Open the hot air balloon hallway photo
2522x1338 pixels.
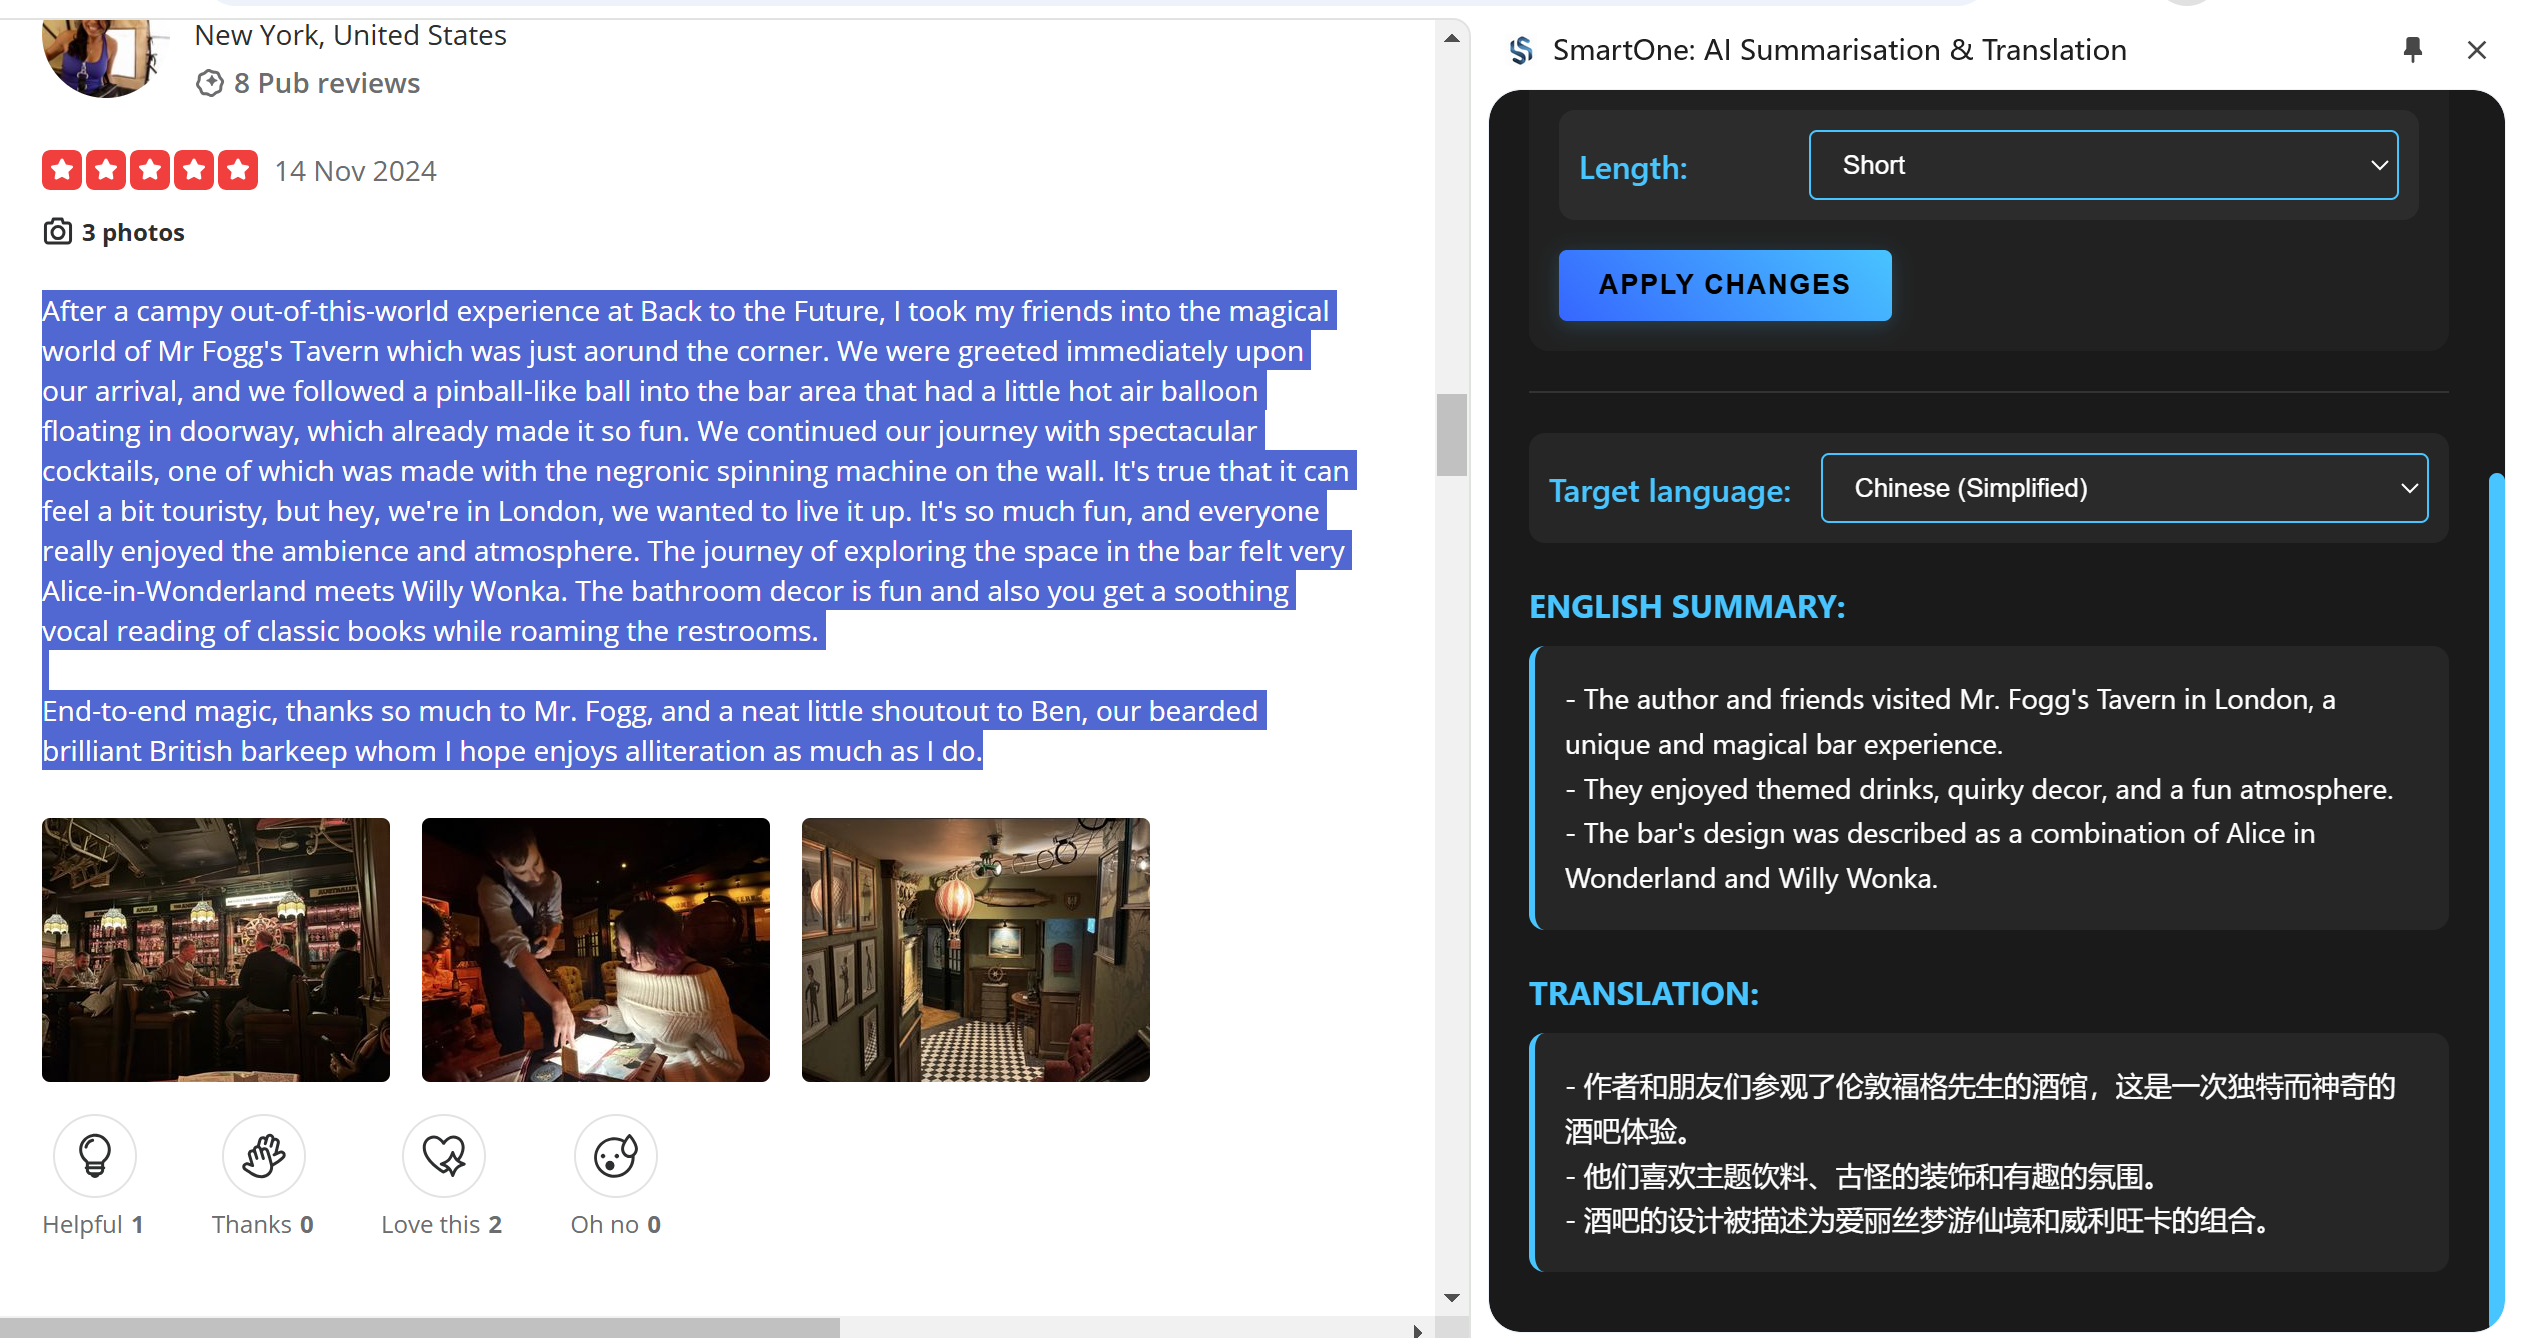pos(976,949)
